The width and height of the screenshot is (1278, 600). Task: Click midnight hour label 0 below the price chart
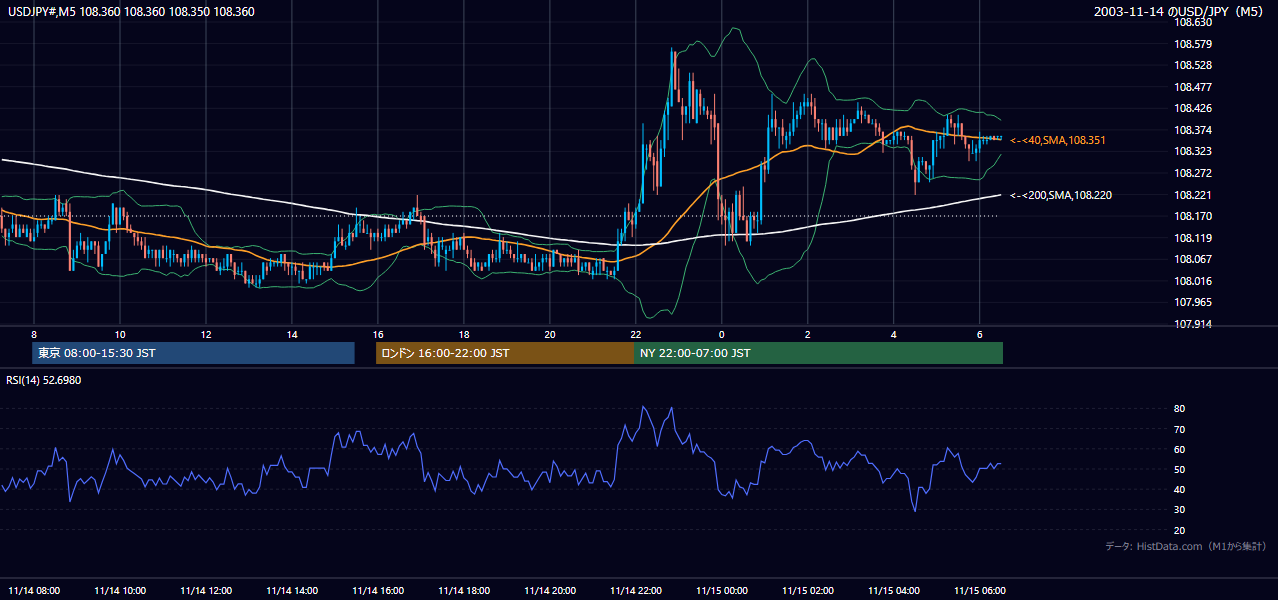721,334
